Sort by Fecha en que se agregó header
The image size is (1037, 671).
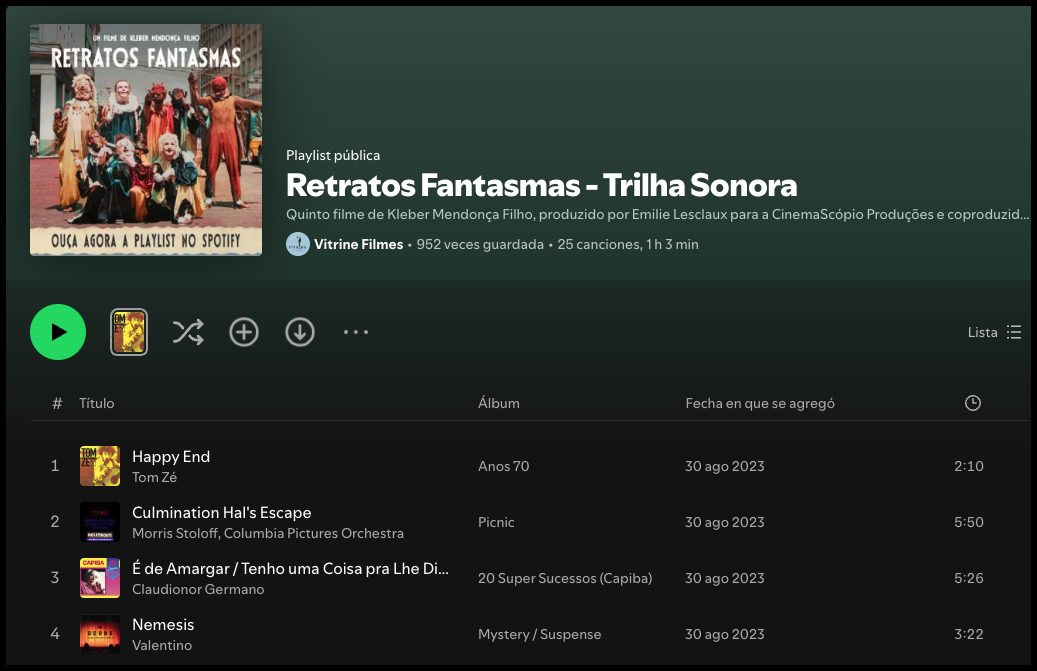(x=760, y=403)
